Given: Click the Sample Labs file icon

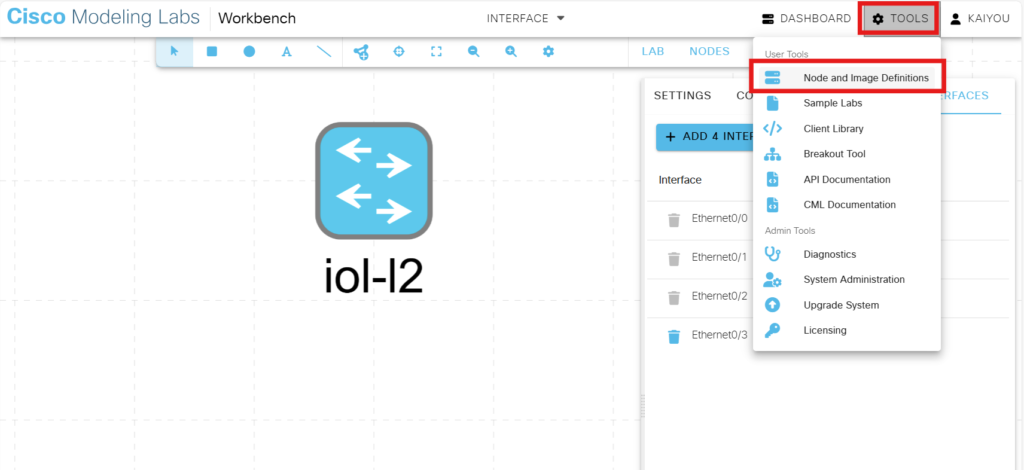Looking at the screenshot, I should click(x=773, y=103).
